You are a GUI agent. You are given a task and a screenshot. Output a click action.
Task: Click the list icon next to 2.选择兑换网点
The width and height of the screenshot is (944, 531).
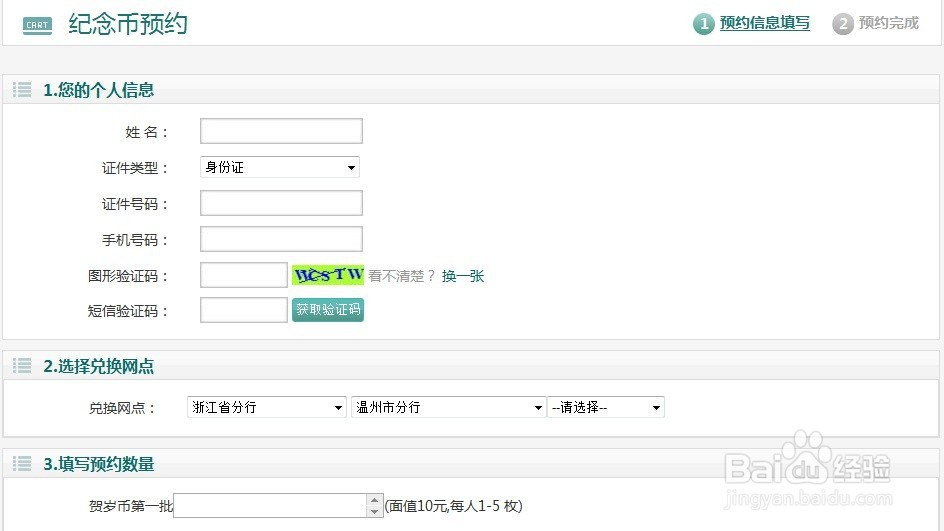[22, 366]
